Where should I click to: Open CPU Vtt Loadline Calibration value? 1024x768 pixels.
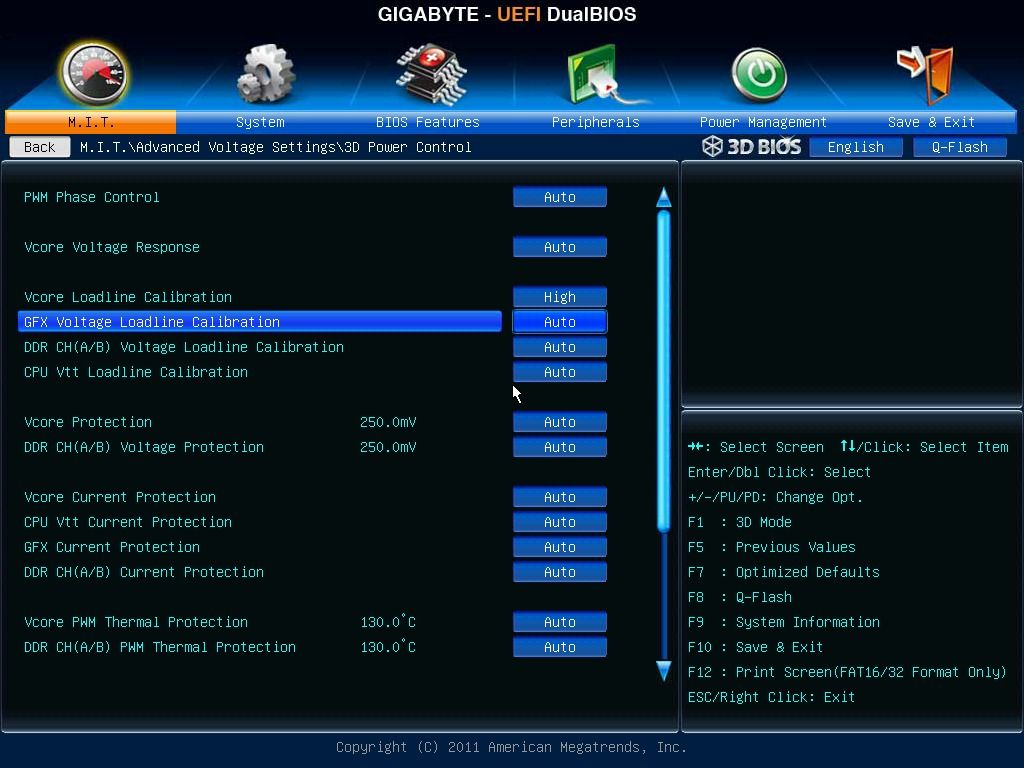560,372
